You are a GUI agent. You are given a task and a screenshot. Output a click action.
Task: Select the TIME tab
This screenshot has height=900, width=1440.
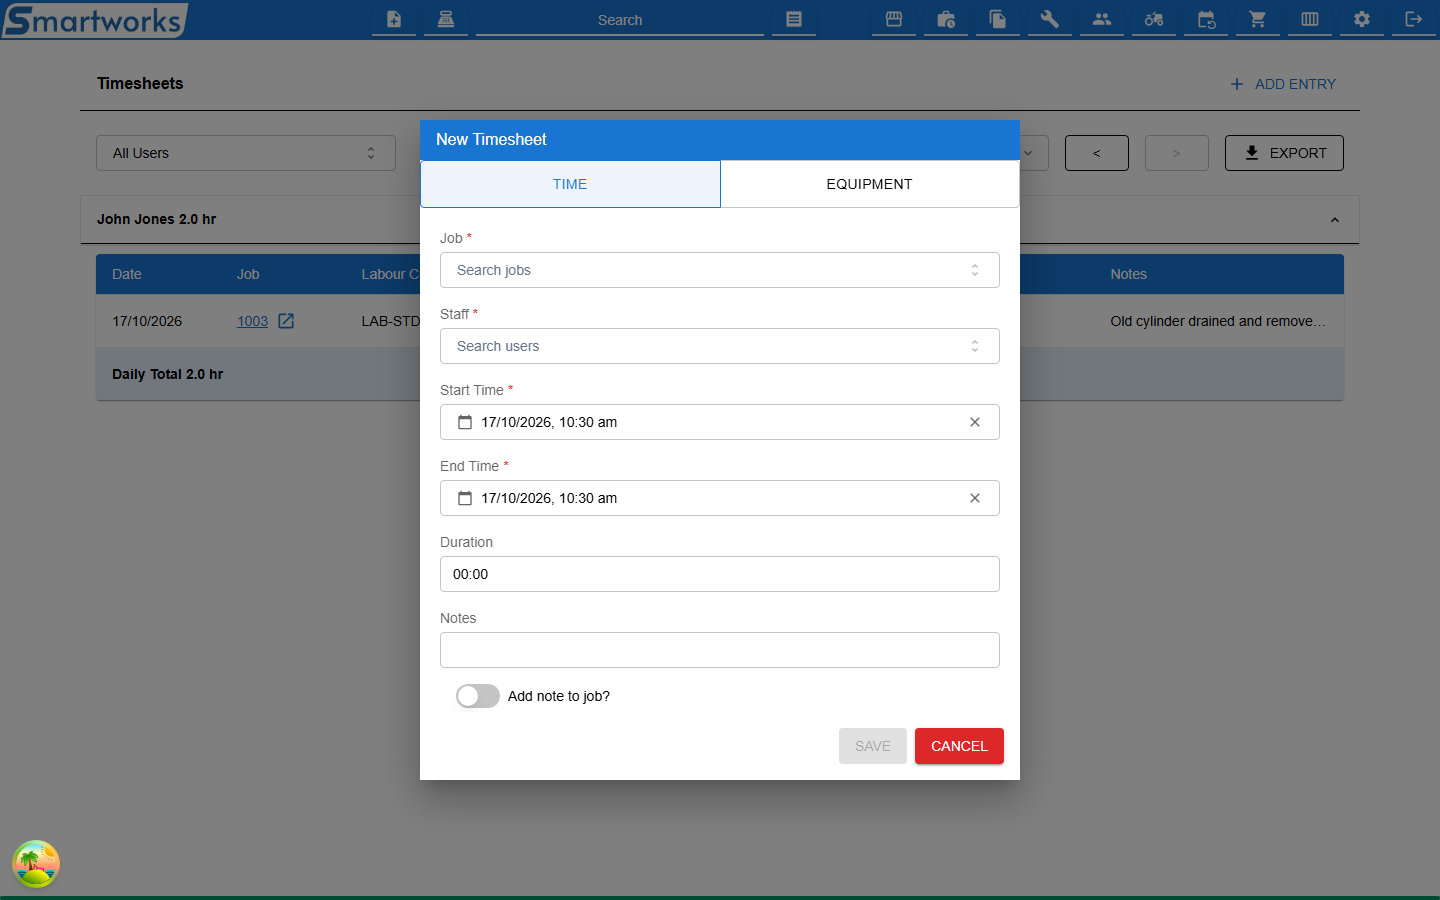(570, 184)
